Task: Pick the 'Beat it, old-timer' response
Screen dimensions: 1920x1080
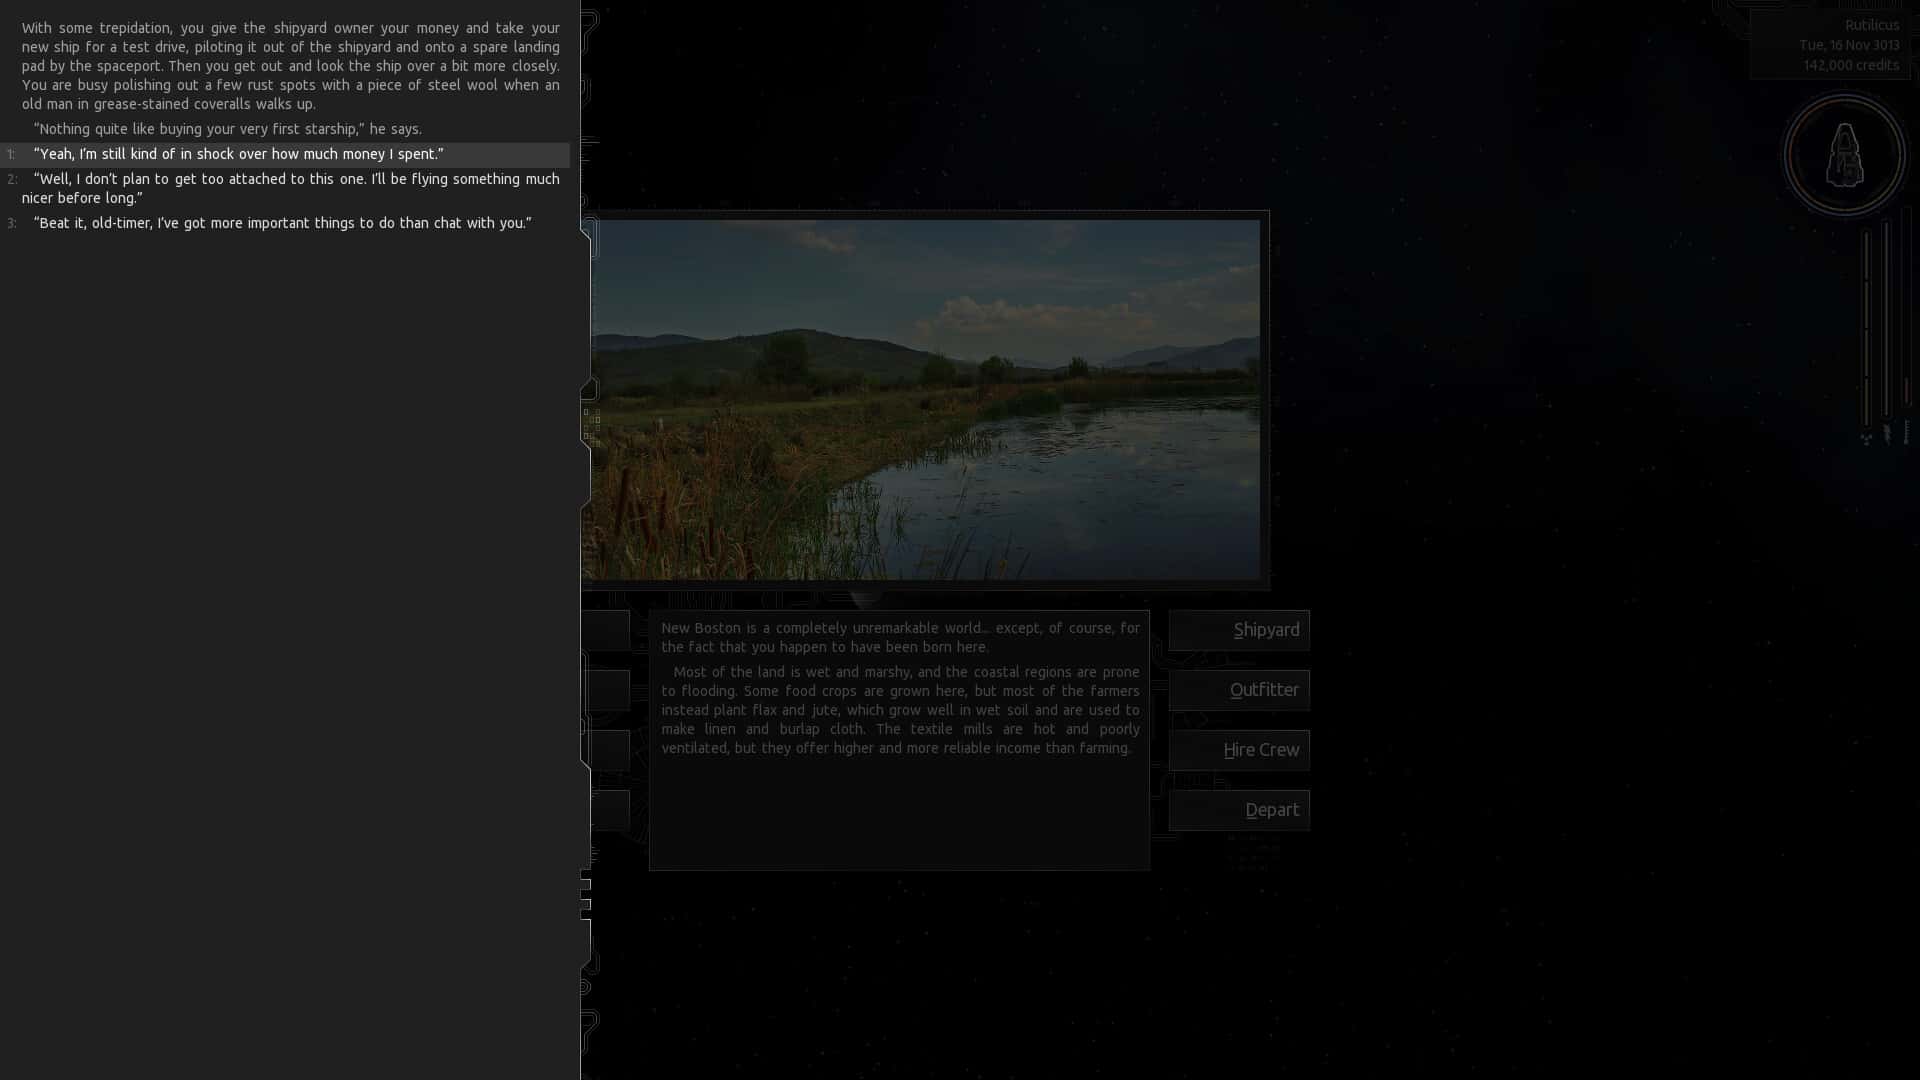Action: tap(283, 223)
